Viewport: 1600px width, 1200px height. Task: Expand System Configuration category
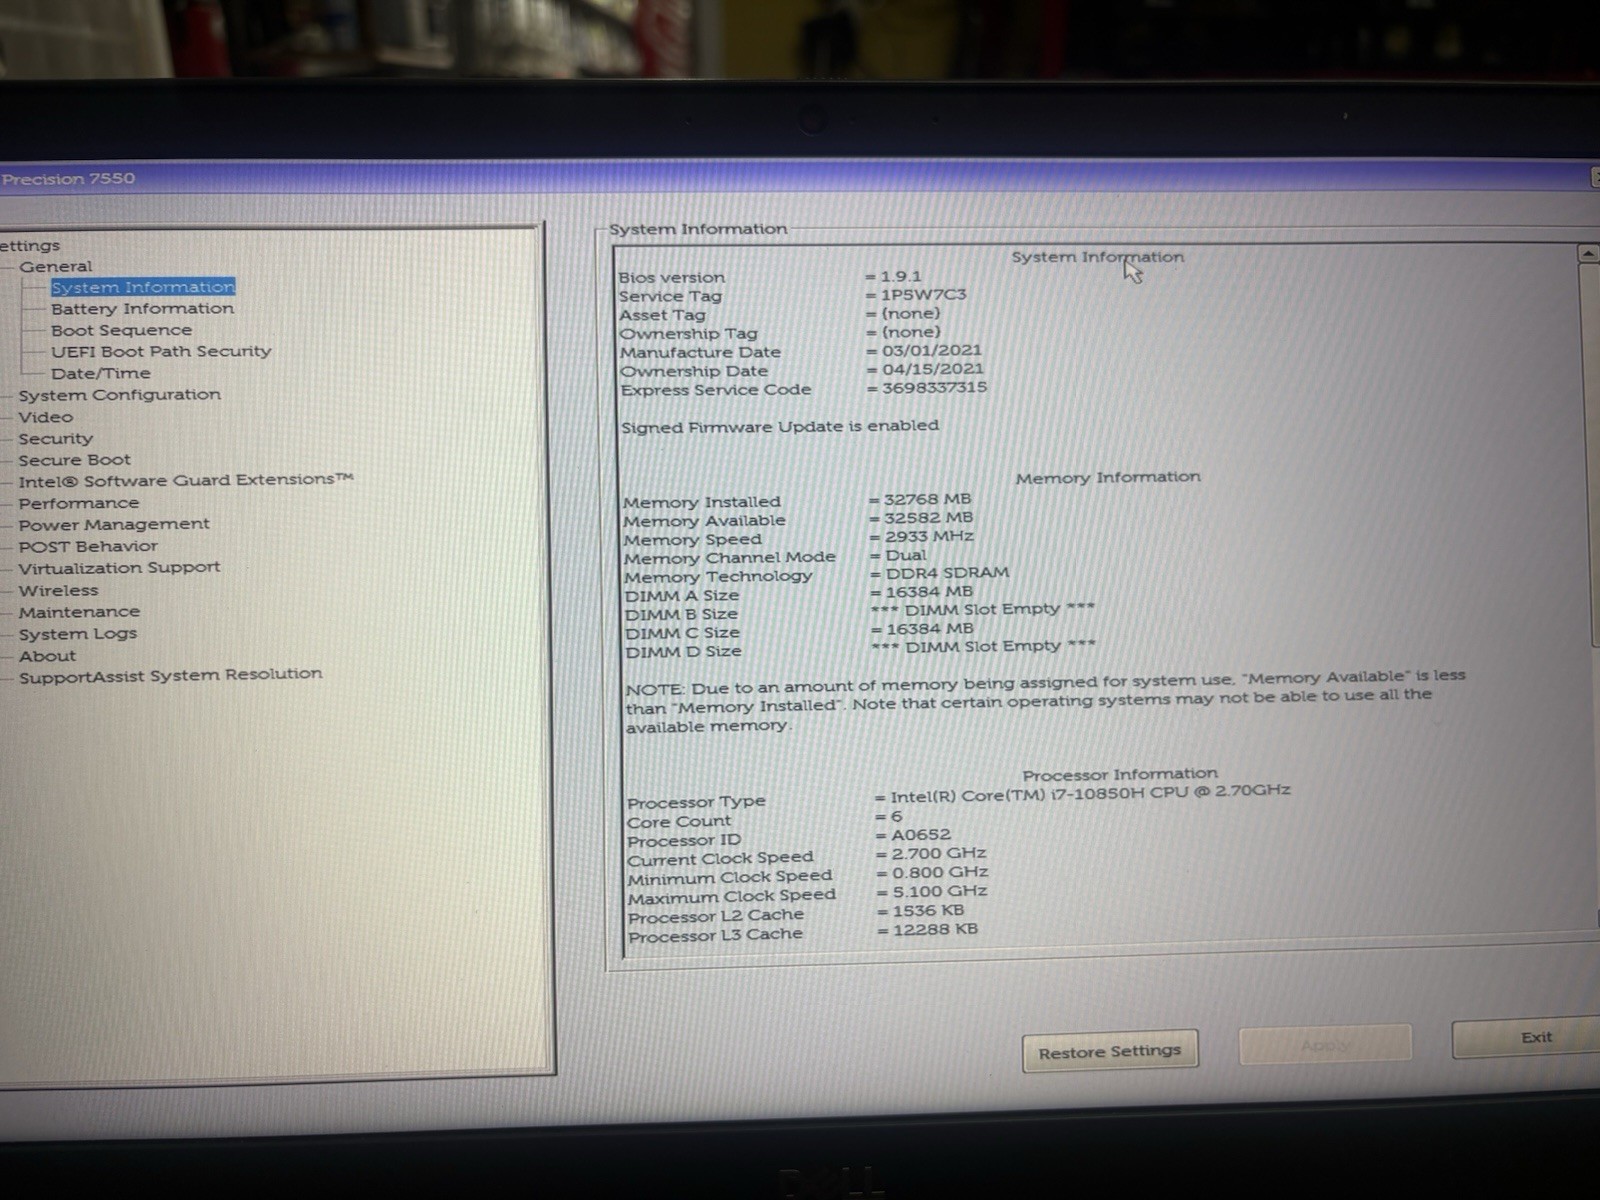pyautogui.click(x=119, y=395)
